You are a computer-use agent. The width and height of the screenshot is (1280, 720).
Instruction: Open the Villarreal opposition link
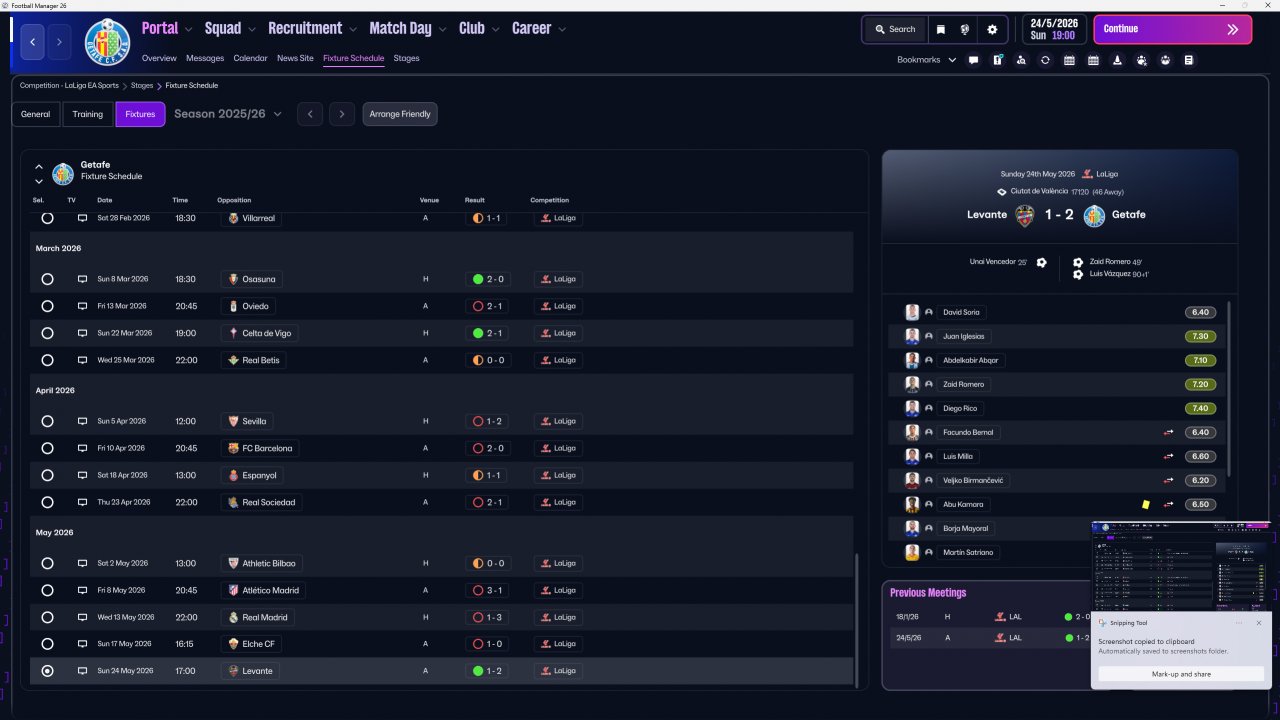(x=249, y=218)
